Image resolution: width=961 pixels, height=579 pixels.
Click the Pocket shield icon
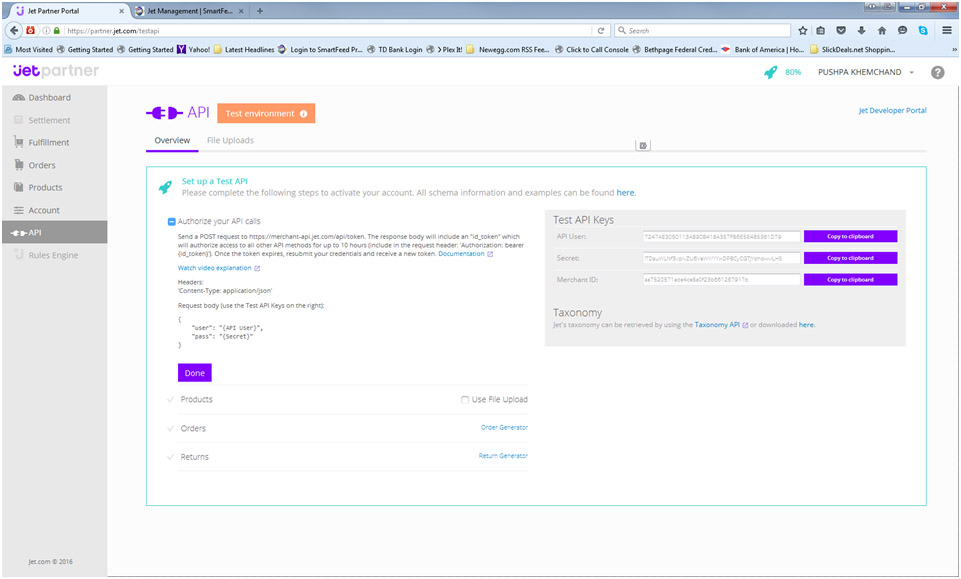click(841, 30)
